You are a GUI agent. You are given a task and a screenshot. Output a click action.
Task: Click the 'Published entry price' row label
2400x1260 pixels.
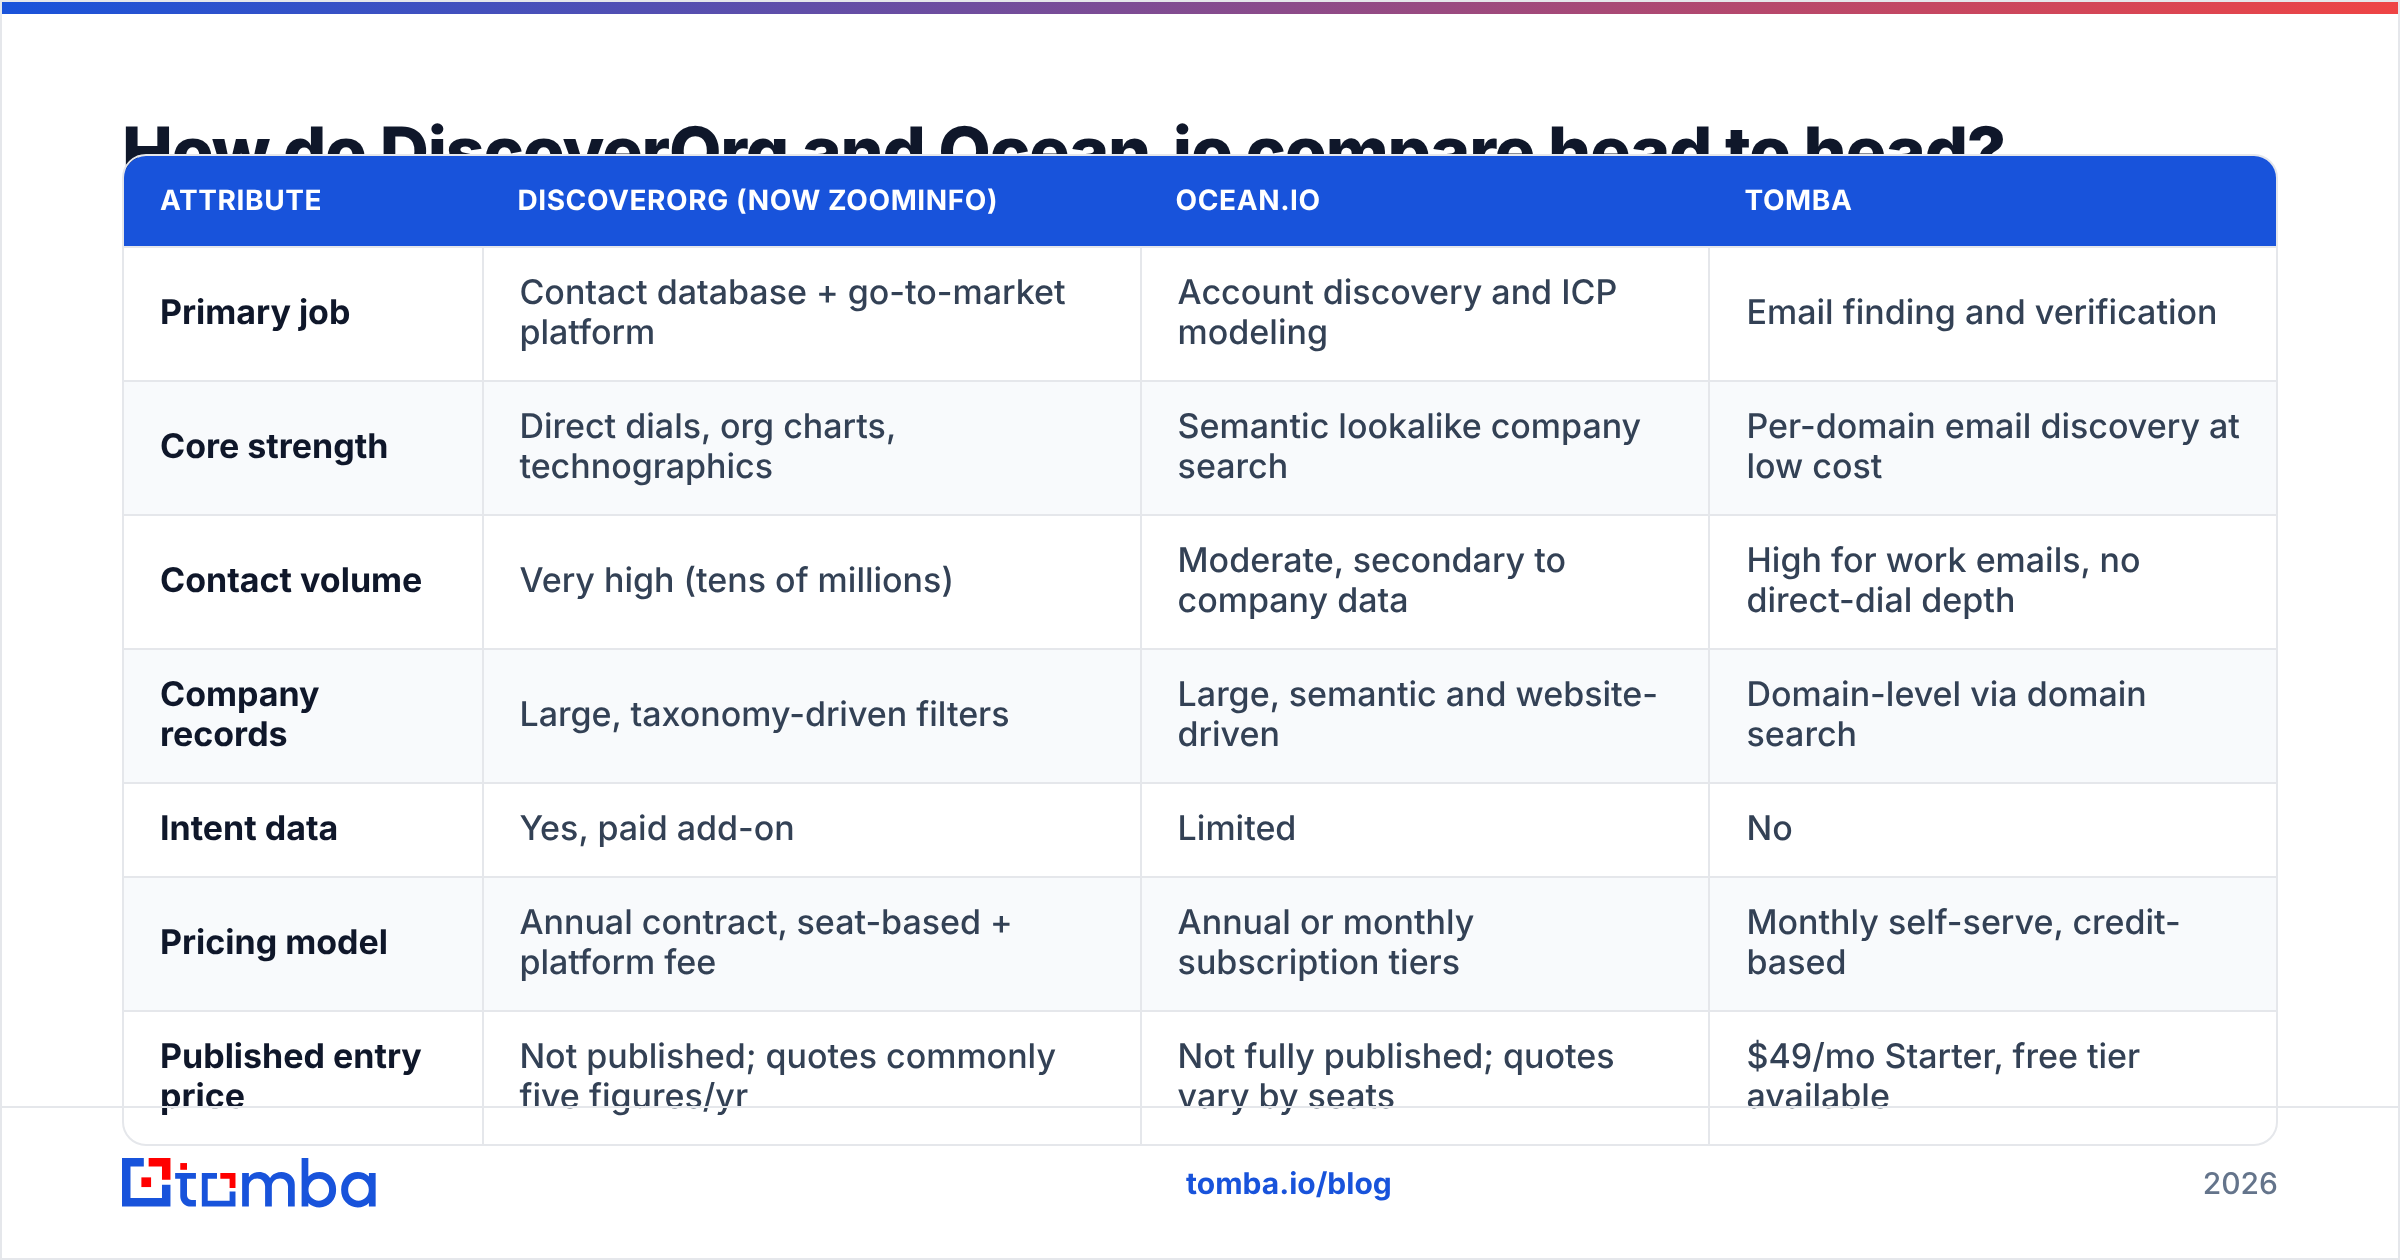291,1075
